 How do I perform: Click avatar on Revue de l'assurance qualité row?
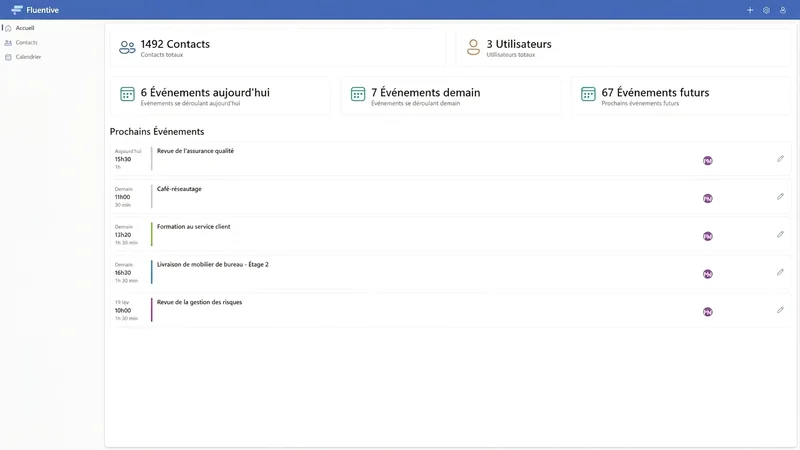point(708,161)
